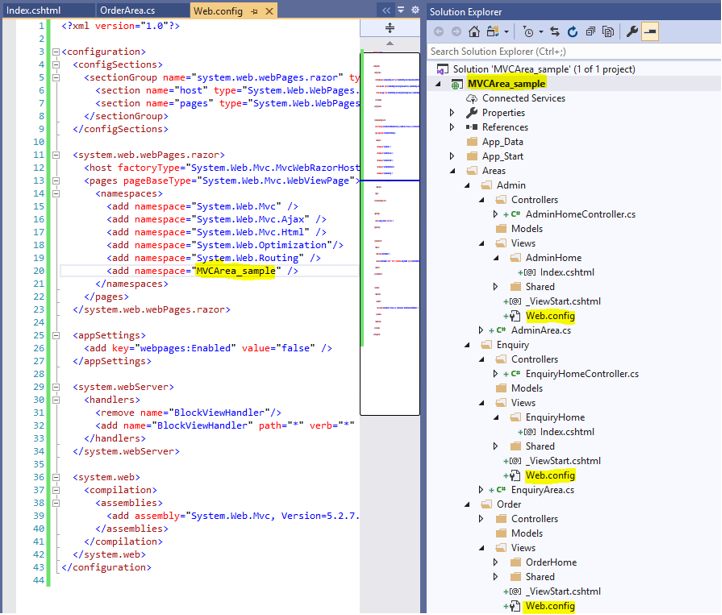Click the Admin folder icon
This screenshot has width=722, height=615.
(x=486, y=185)
